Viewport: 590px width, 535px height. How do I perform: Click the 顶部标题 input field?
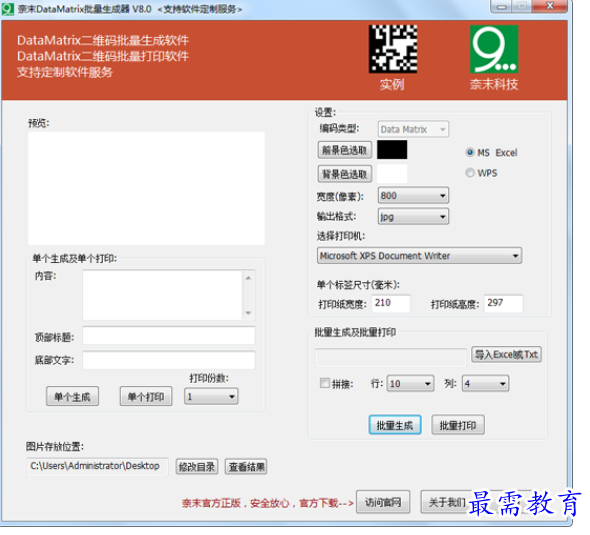click(169, 336)
